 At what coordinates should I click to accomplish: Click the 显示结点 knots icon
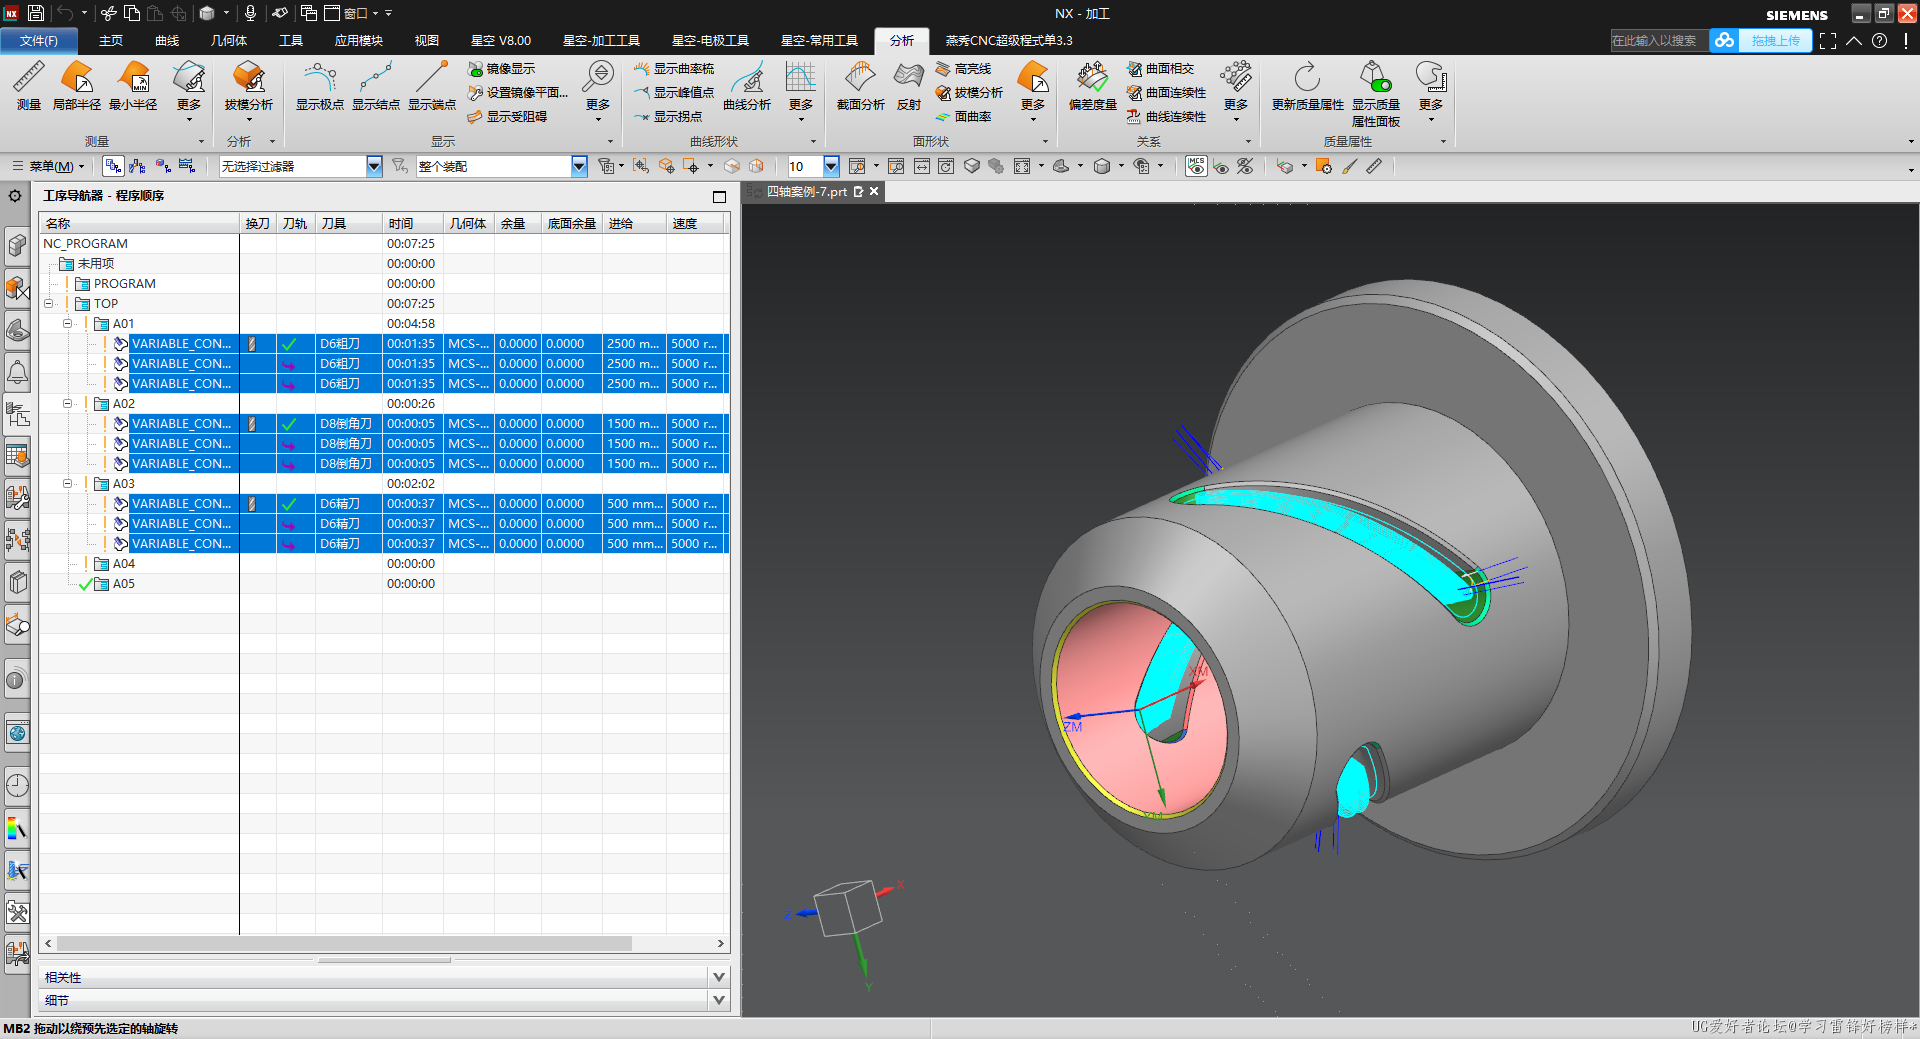(x=376, y=86)
